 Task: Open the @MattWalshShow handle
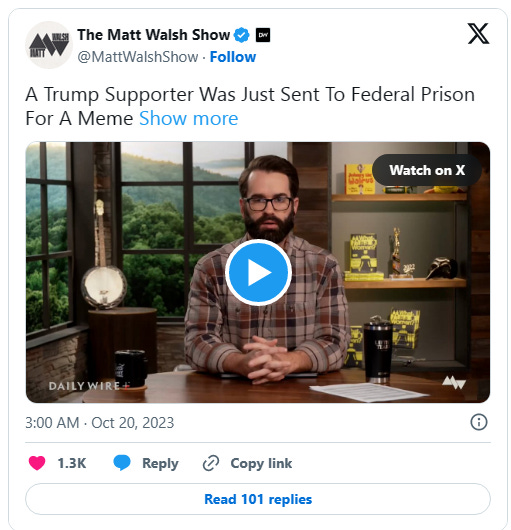pos(138,57)
